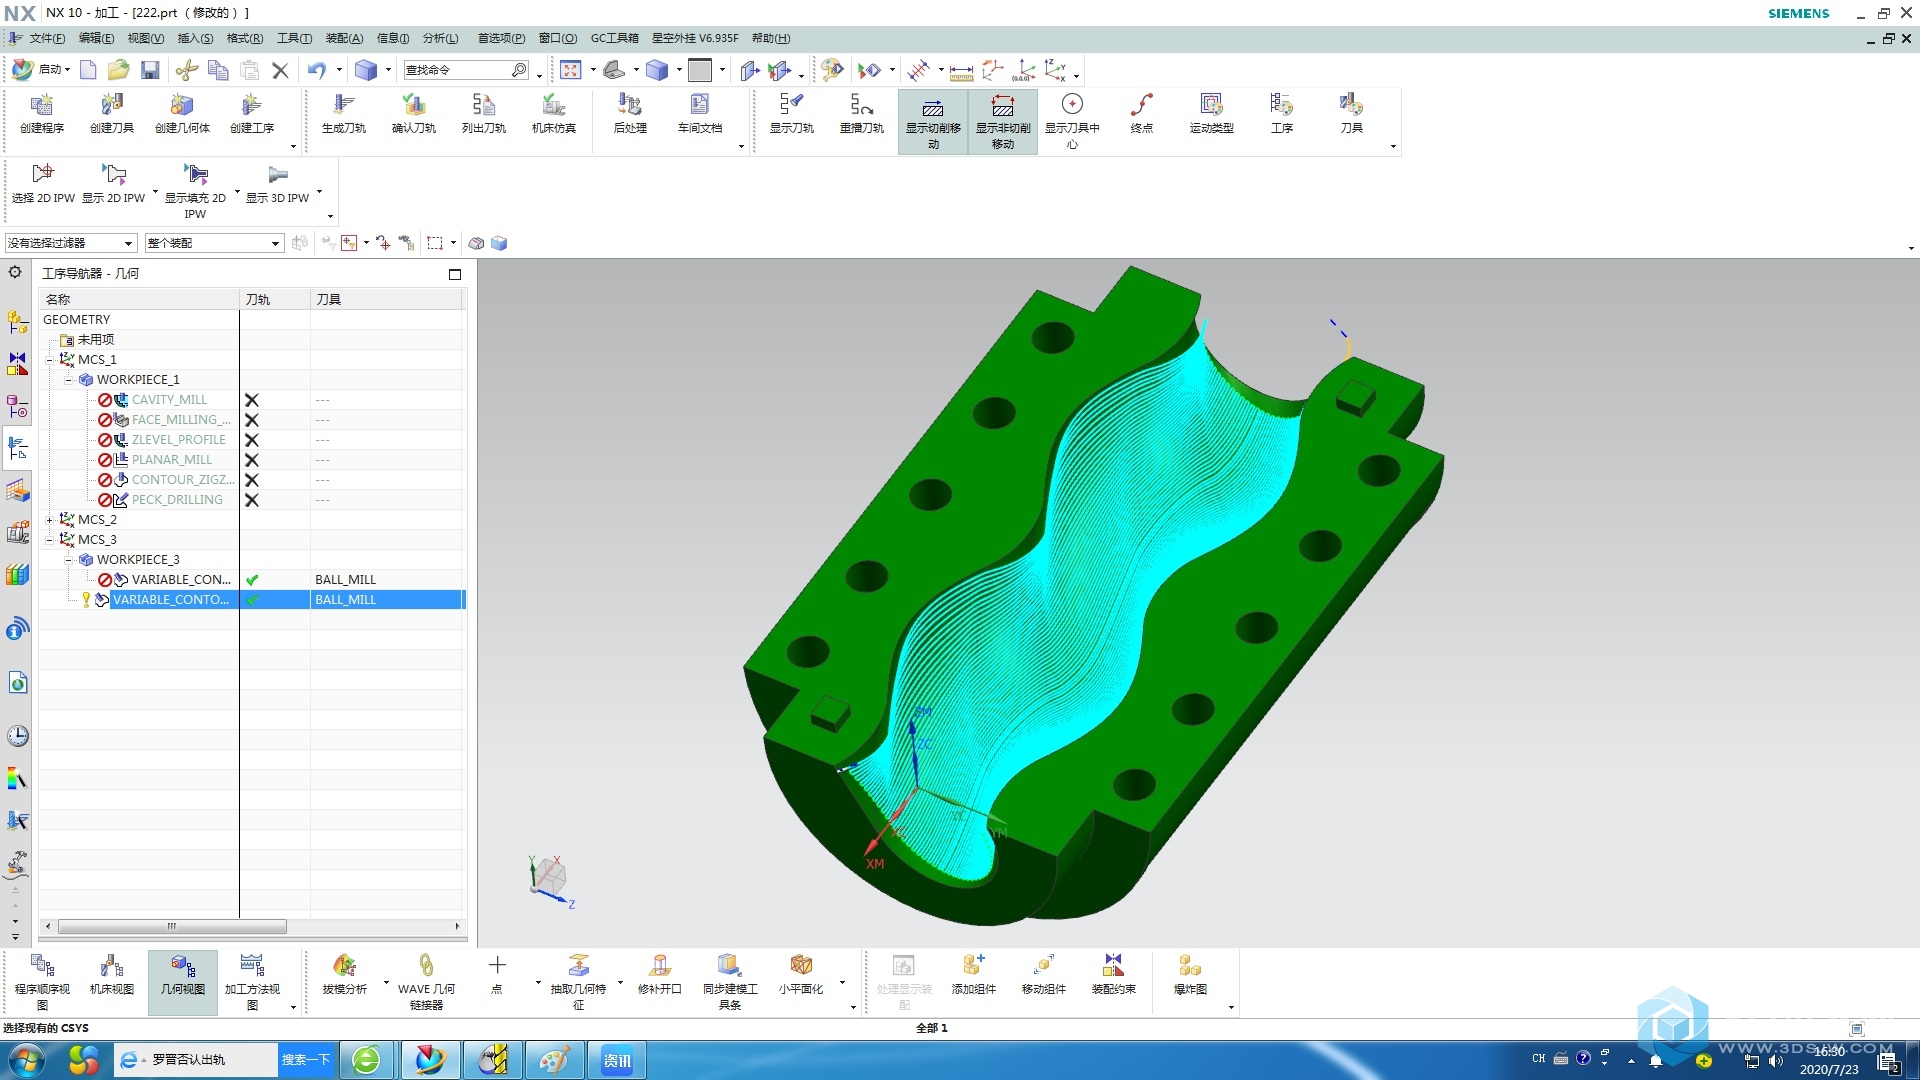Collapse the WORKPIECE_3 node

click(69, 560)
